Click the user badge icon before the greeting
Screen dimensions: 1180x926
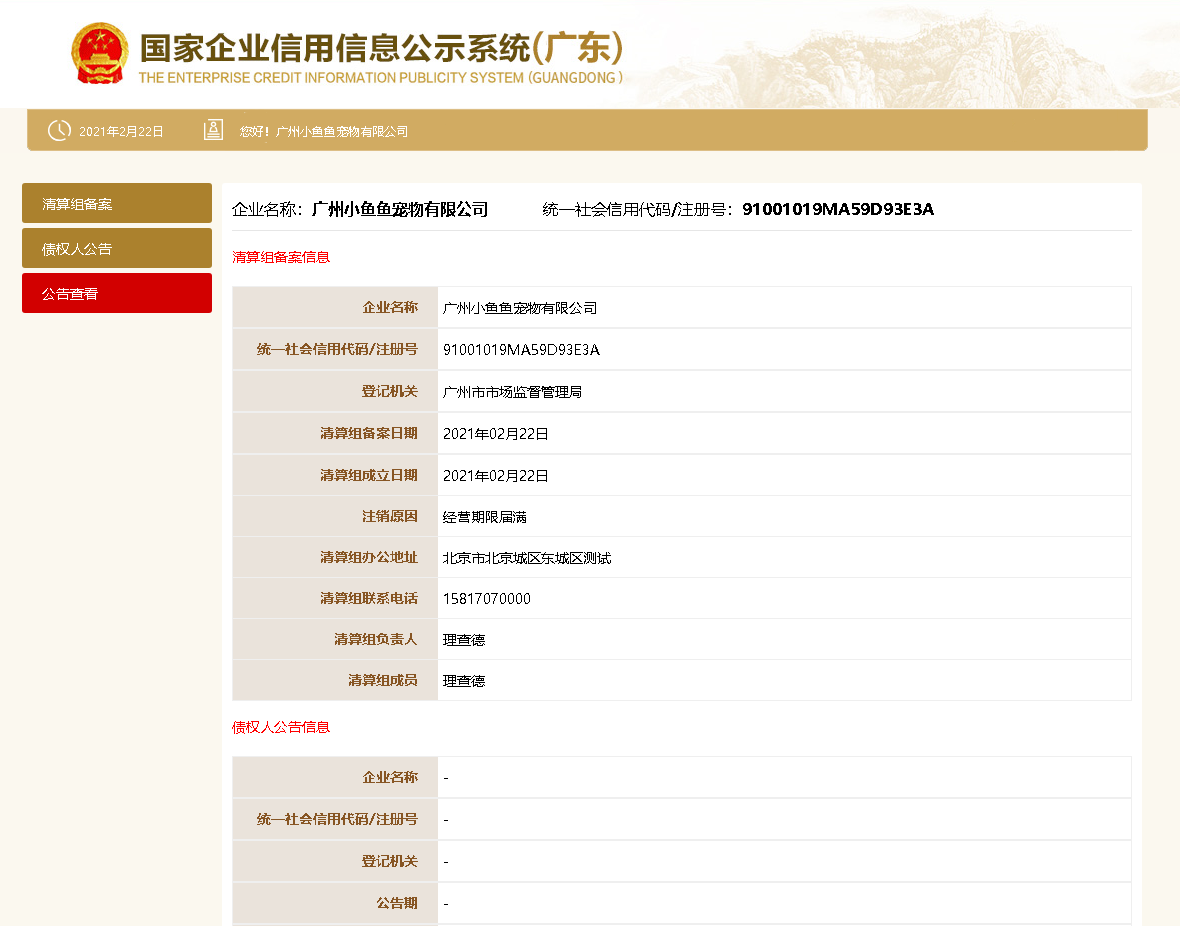tap(213, 129)
